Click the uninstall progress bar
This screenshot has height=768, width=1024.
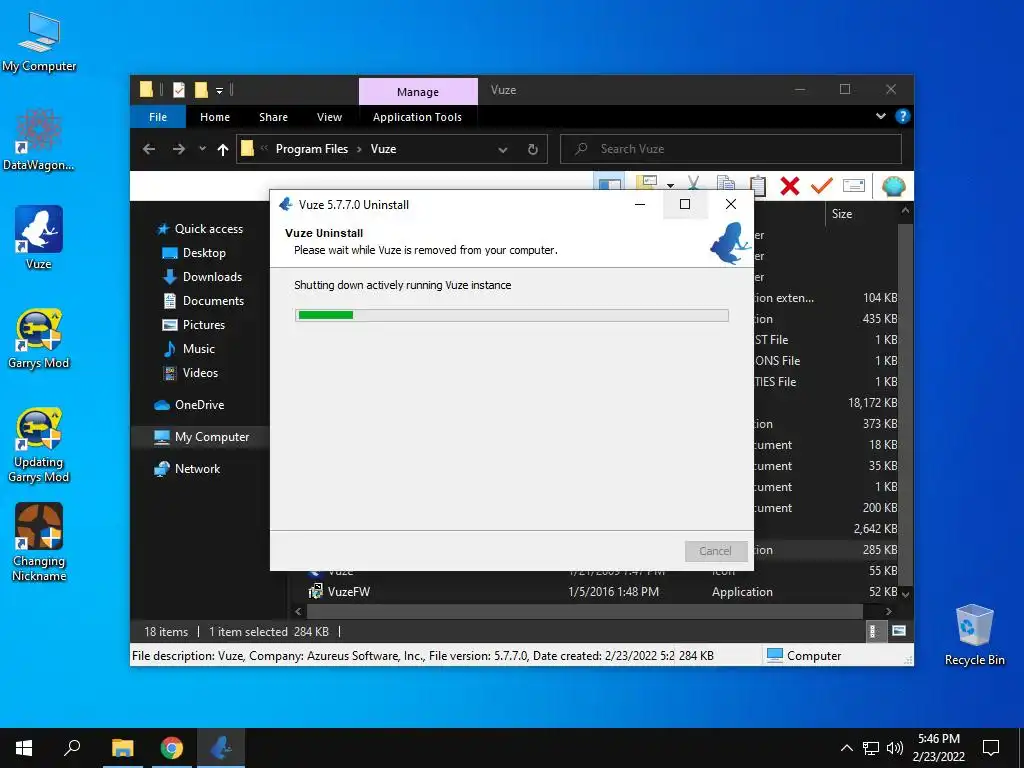(511, 315)
